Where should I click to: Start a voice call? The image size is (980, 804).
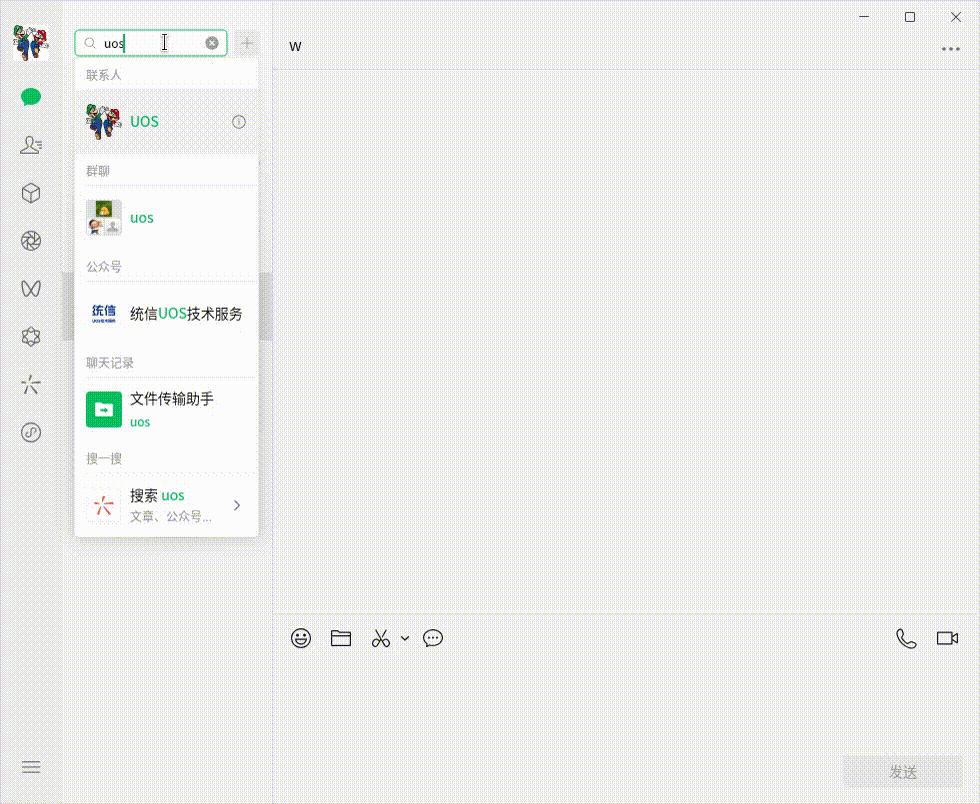[x=906, y=638]
